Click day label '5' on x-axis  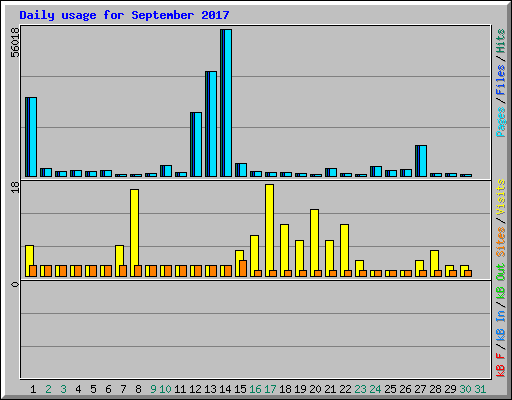[93, 389]
